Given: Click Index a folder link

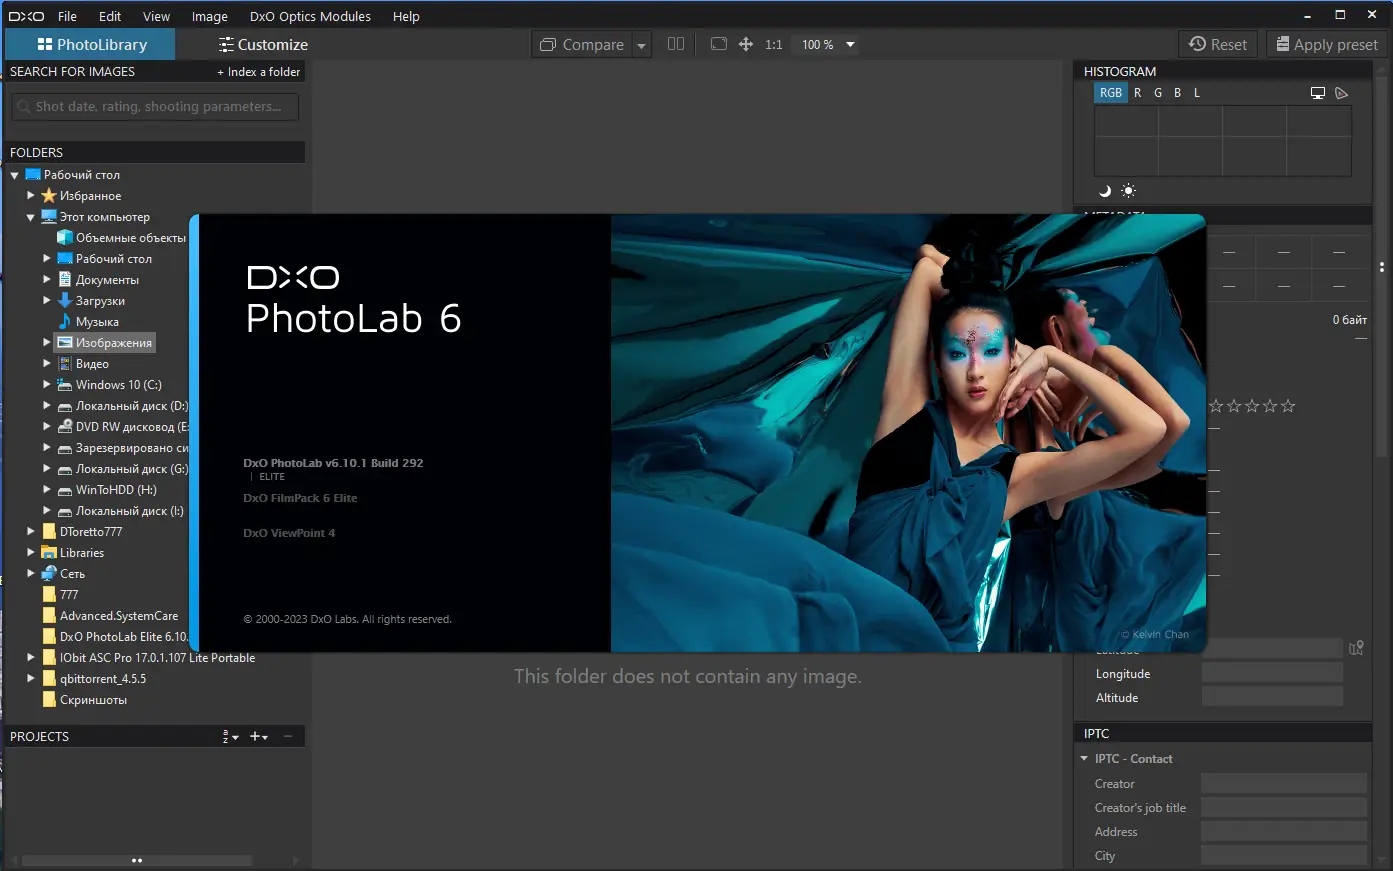Looking at the screenshot, I should (261, 71).
